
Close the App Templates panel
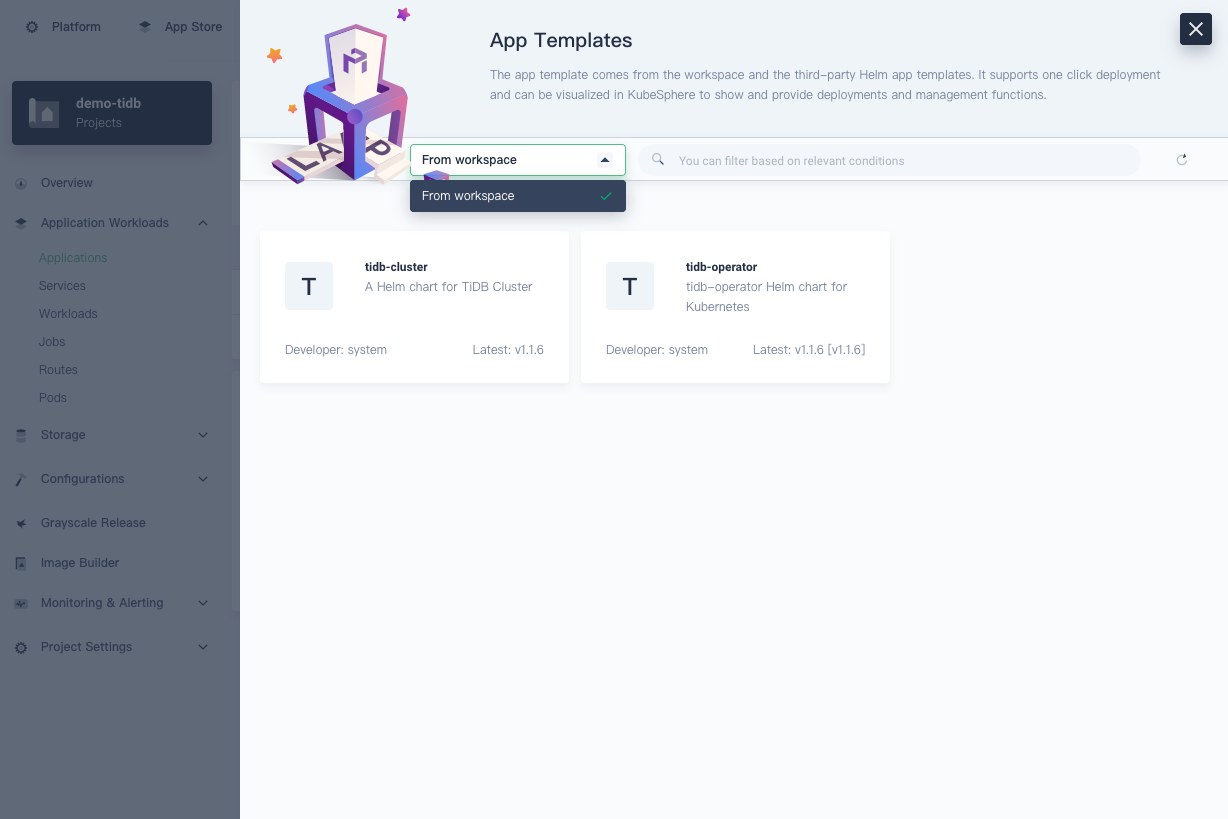(x=1195, y=29)
